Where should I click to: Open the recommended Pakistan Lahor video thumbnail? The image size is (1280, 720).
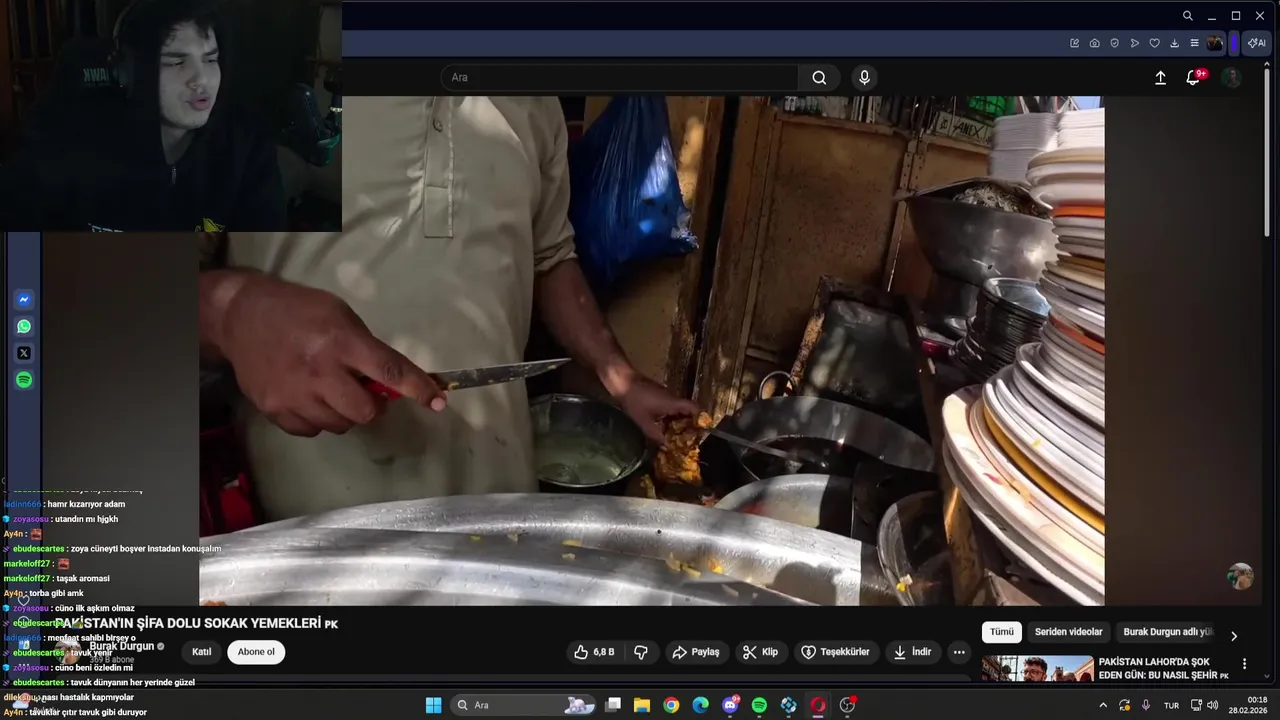pyautogui.click(x=1037, y=668)
